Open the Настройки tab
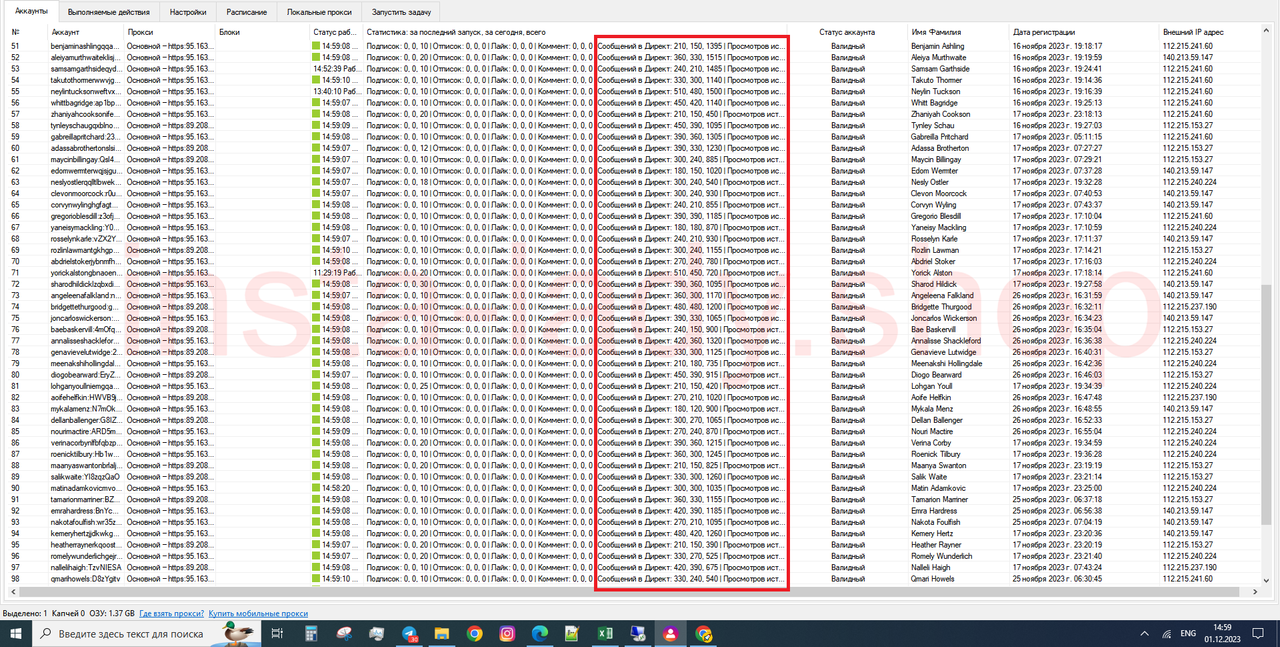The height and width of the screenshot is (647, 1280). pyautogui.click(x=187, y=12)
